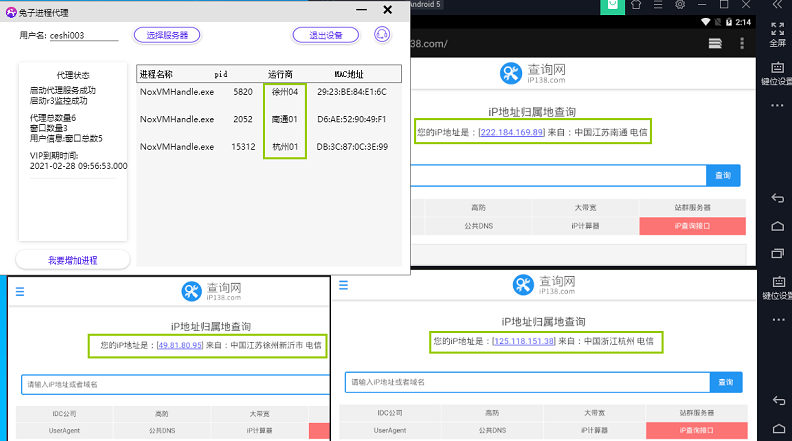Screen dimensions: 792x441
Task: Click the iP138 logo on Nantong IP page
Action: (x=532, y=73)
